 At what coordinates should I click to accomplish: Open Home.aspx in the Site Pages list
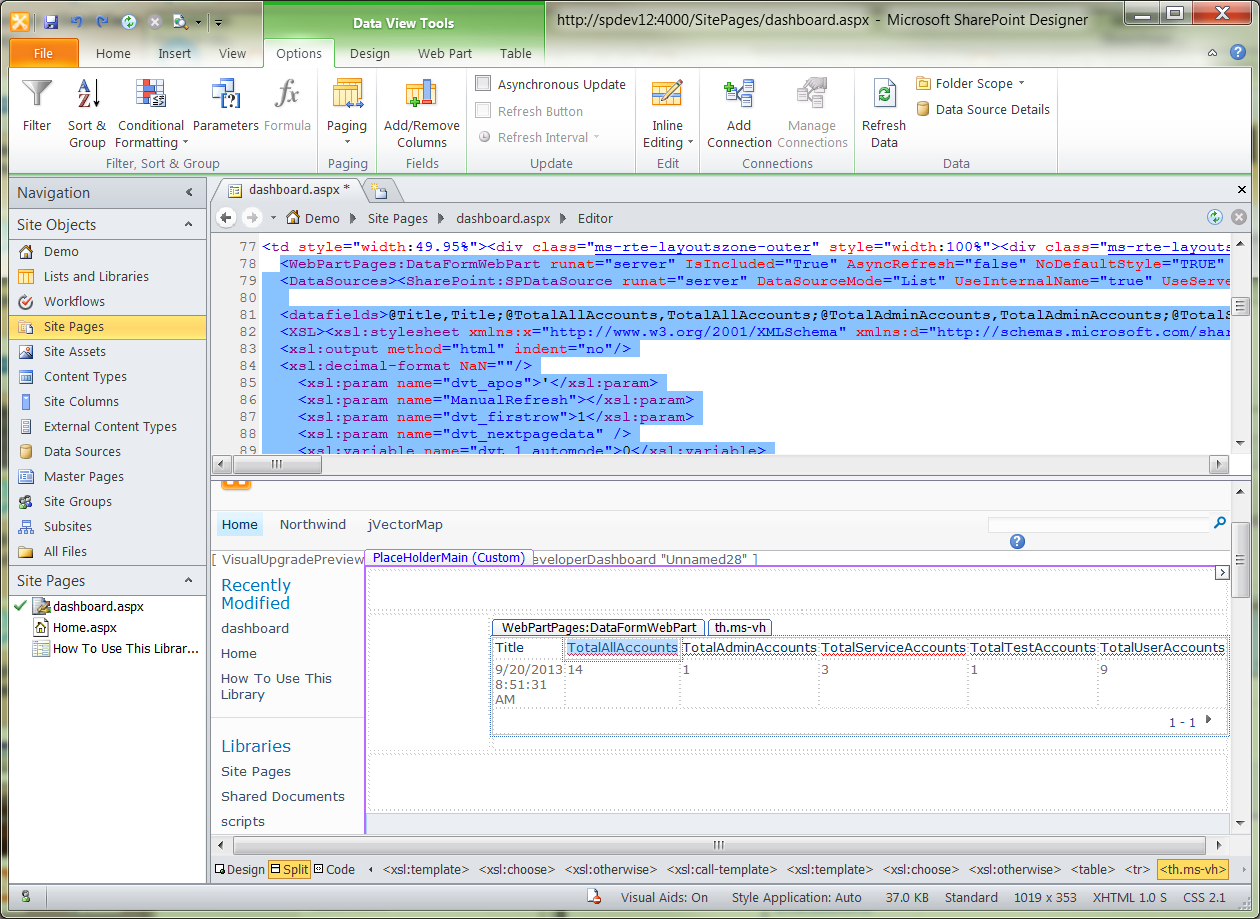click(x=85, y=627)
